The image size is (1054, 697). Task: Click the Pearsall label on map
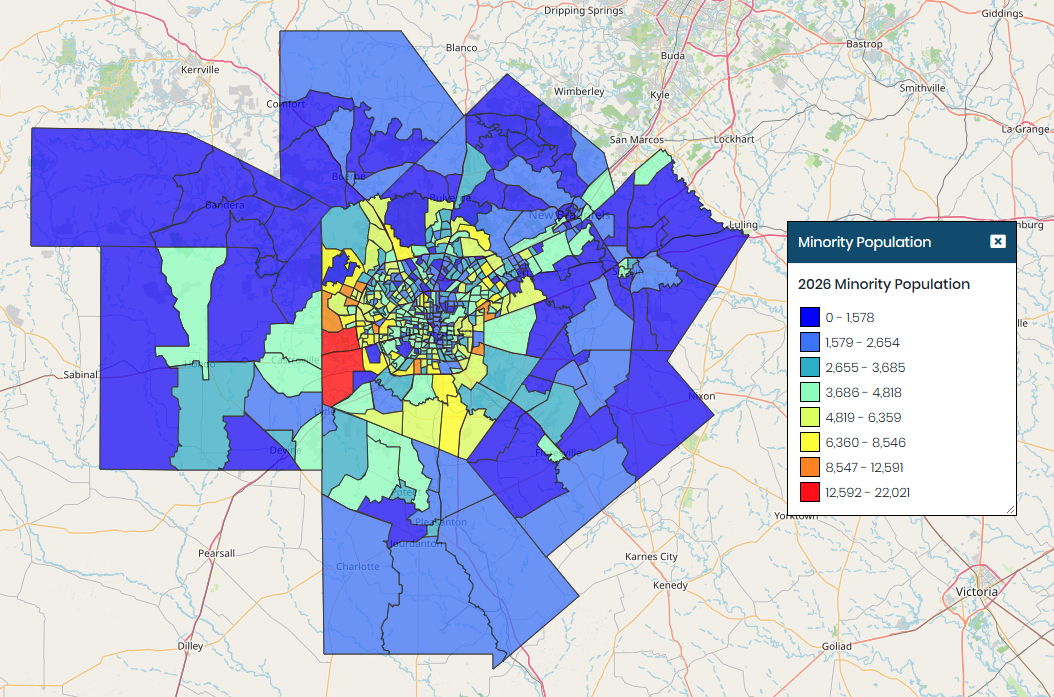tap(216, 553)
